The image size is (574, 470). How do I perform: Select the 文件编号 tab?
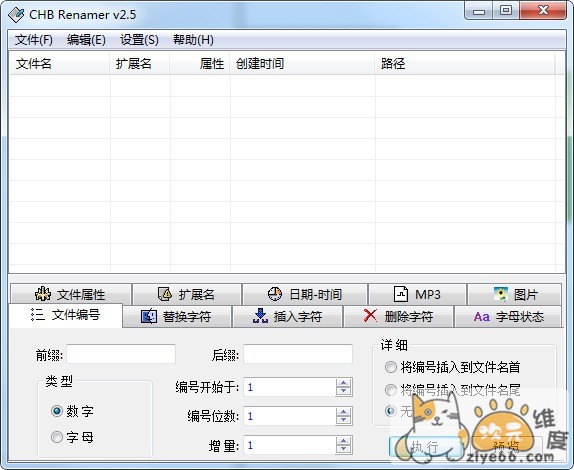tap(66, 315)
